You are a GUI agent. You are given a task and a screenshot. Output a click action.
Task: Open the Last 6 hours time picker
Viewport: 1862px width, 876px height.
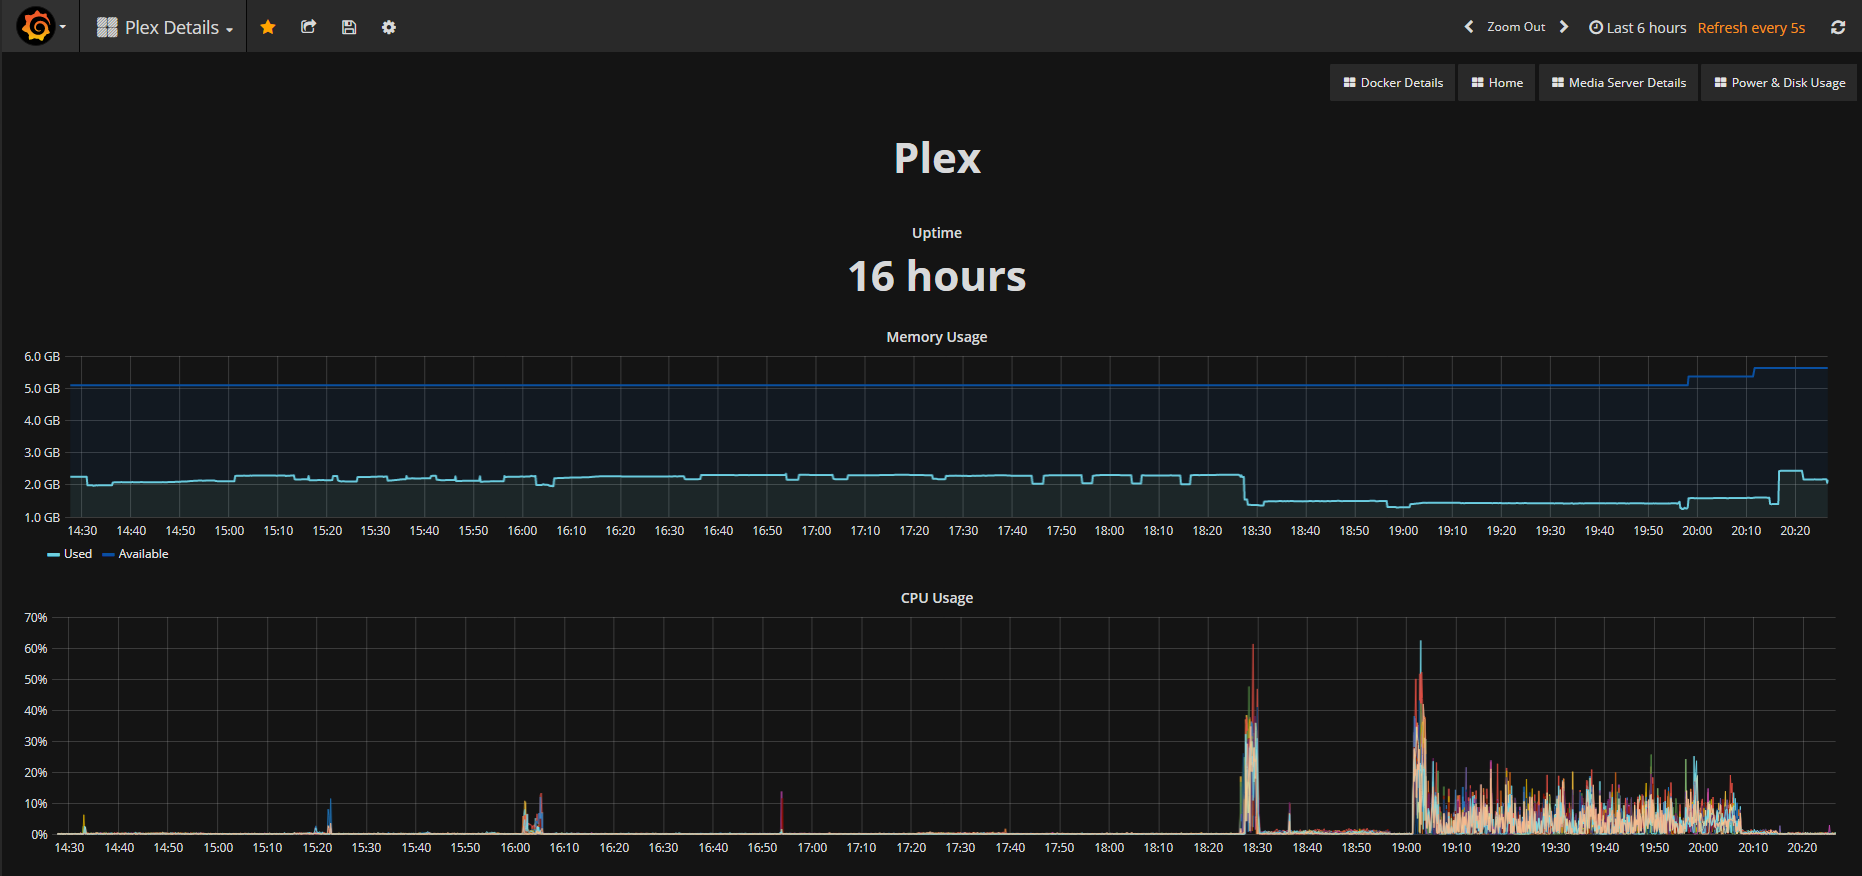(1637, 28)
